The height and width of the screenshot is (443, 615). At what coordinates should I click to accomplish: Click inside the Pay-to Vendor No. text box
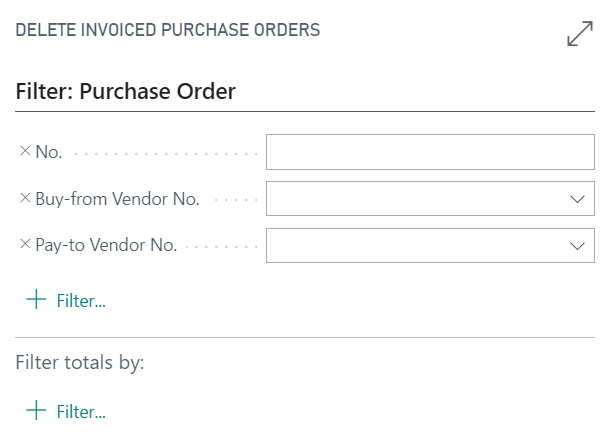click(x=418, y=246)
